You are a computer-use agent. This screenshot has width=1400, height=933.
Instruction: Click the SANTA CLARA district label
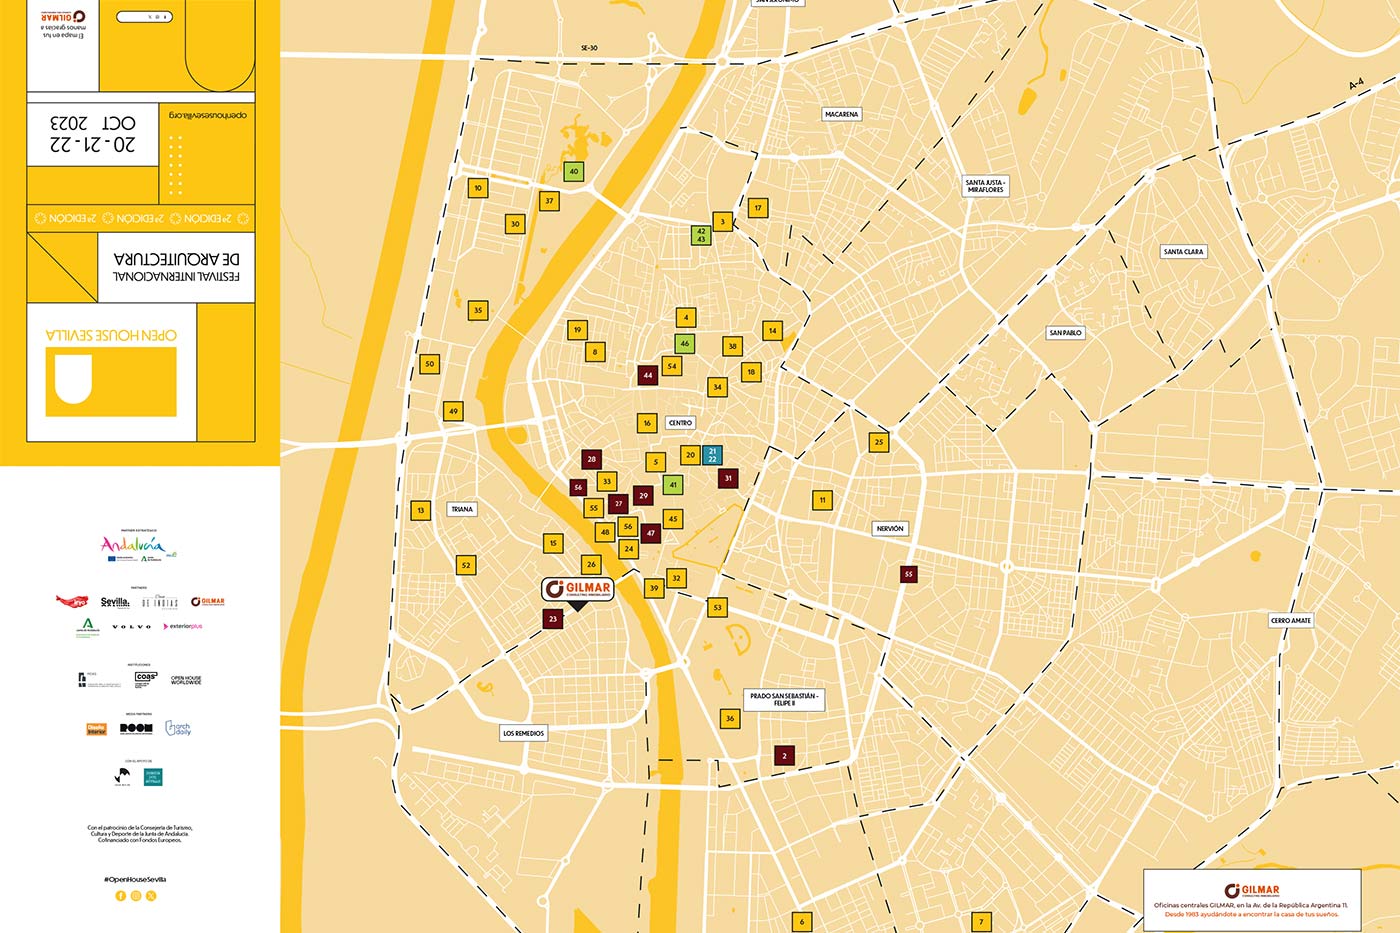point(1183,251)
